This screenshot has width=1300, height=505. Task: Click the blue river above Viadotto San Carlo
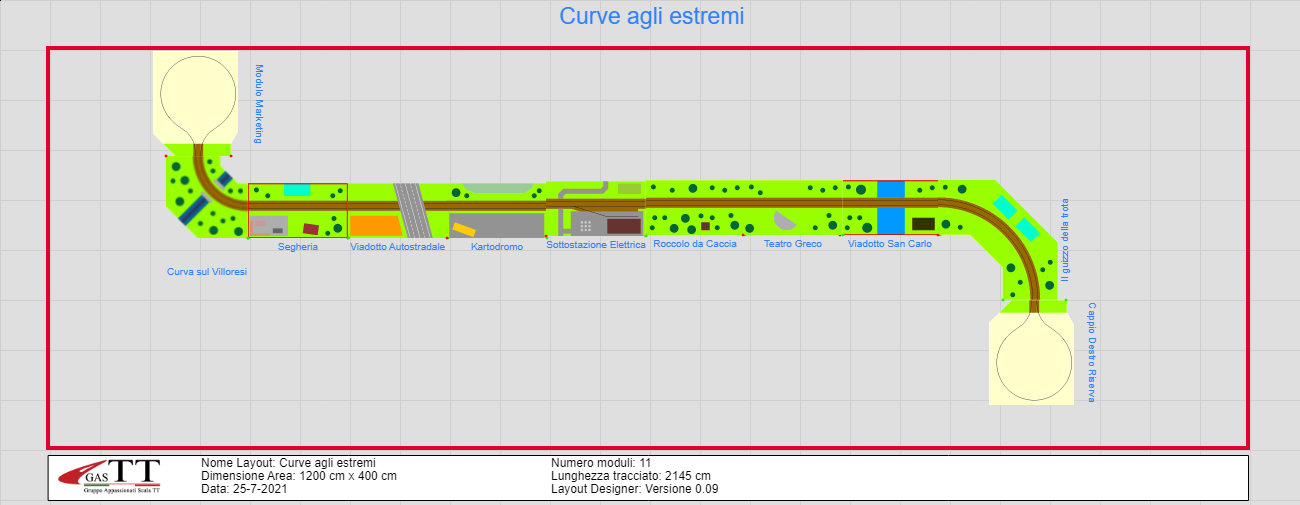[x=890, y=188]
